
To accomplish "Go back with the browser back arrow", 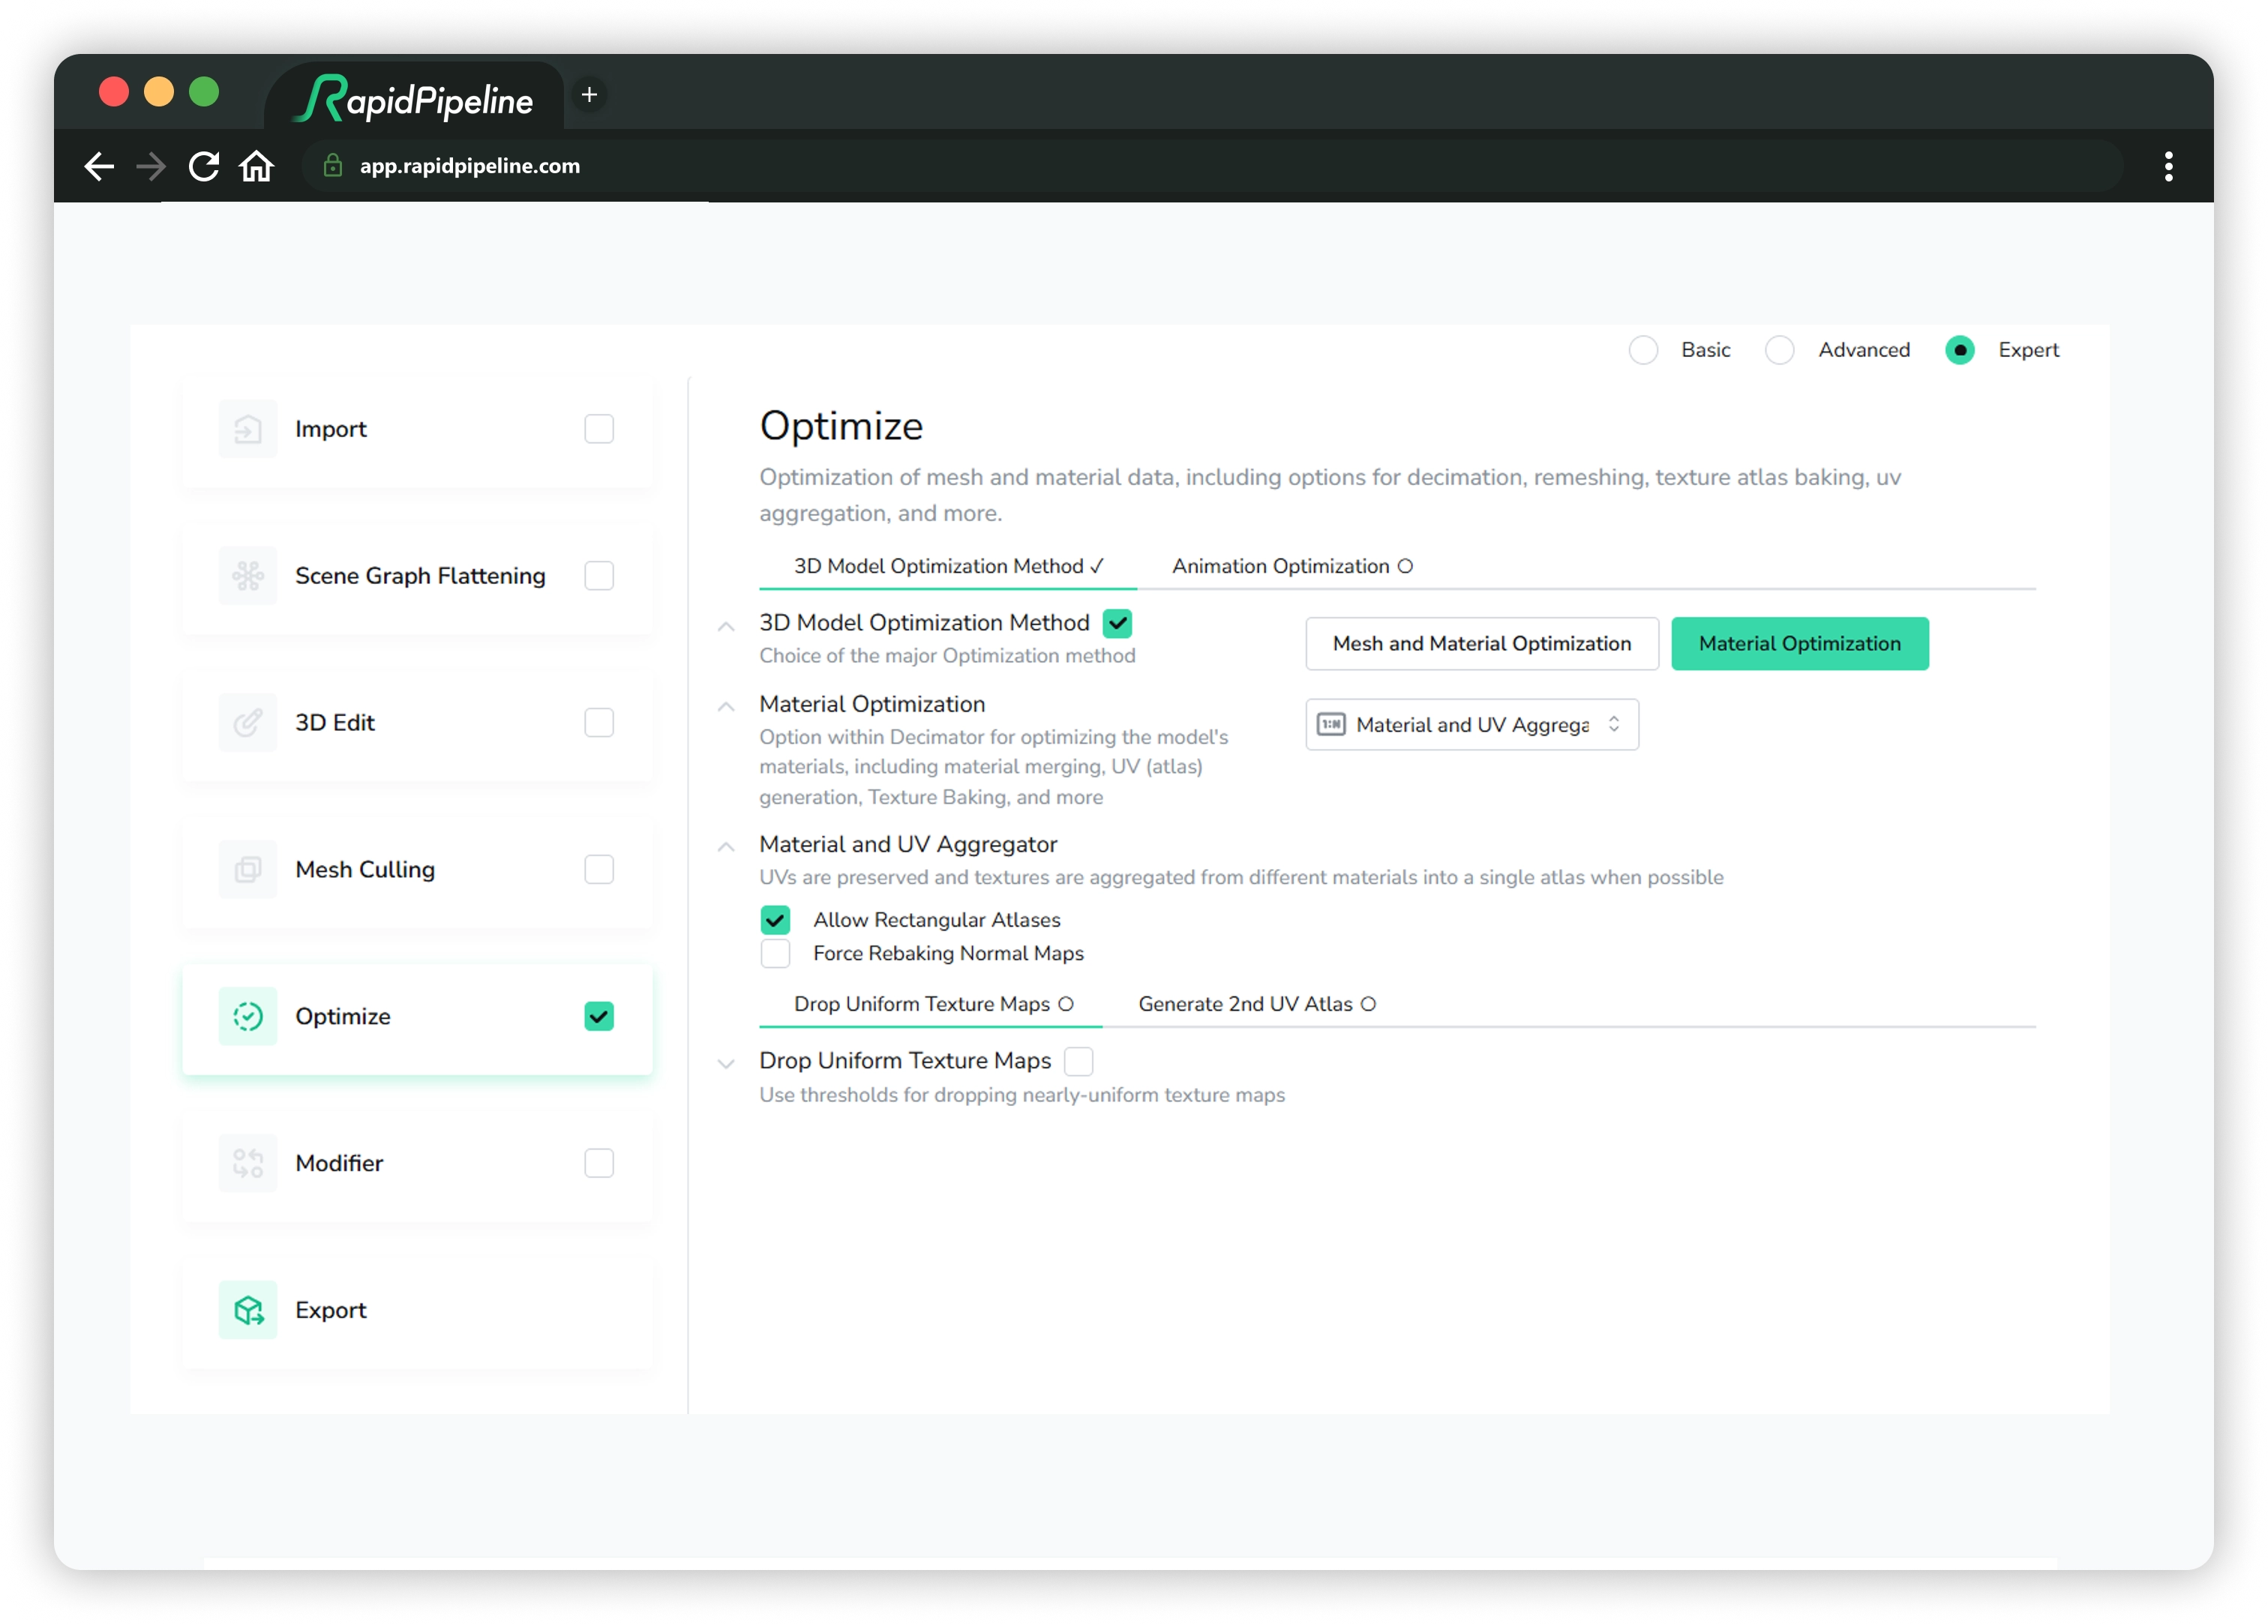I will click(99, 166).
